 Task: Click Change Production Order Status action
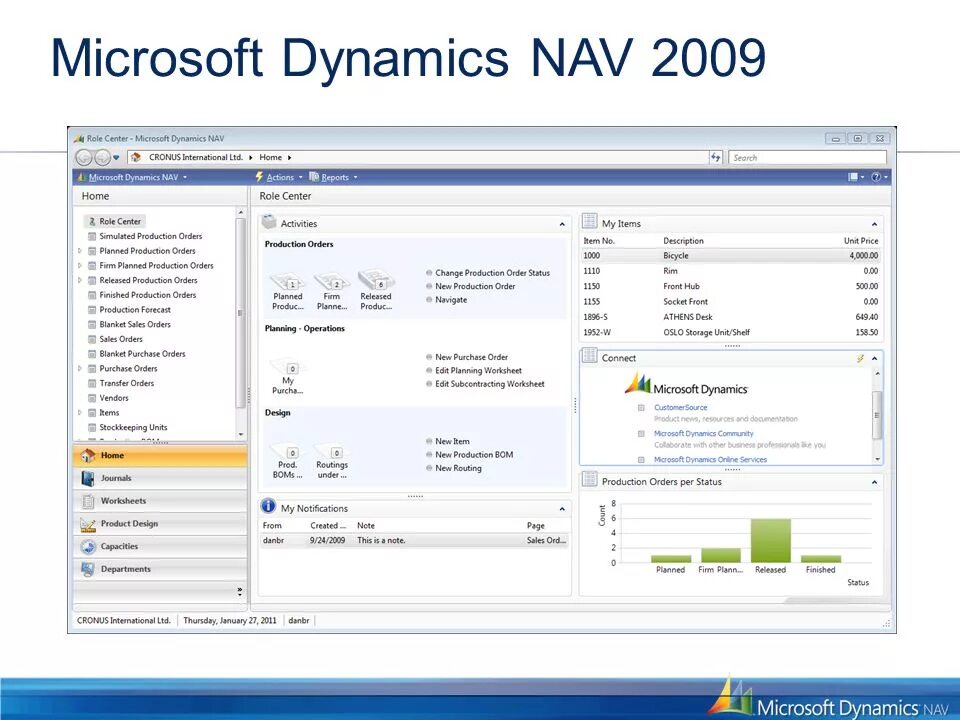(x=492, y=273)
